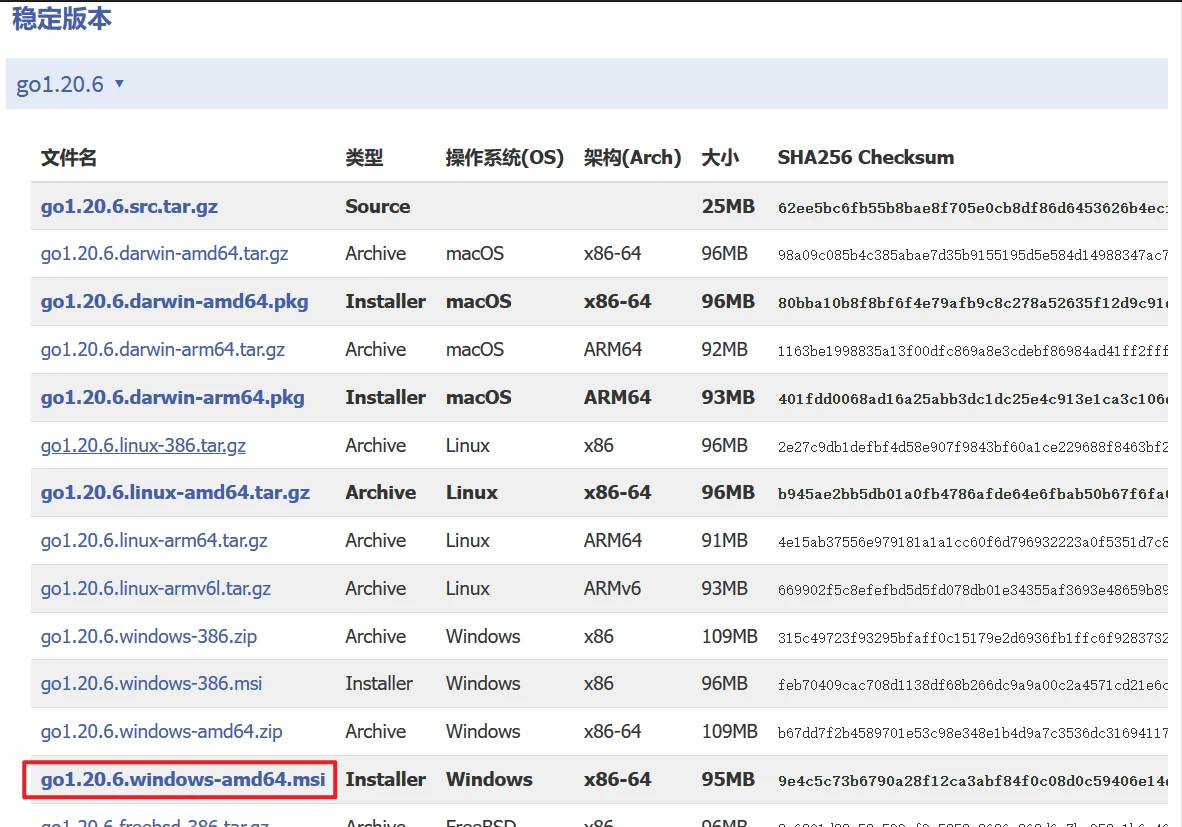Select x86 arch cell in windows-386.zip row
Image resolution: width=1182 pixels, height=827 pixels.
click(599, 636)
